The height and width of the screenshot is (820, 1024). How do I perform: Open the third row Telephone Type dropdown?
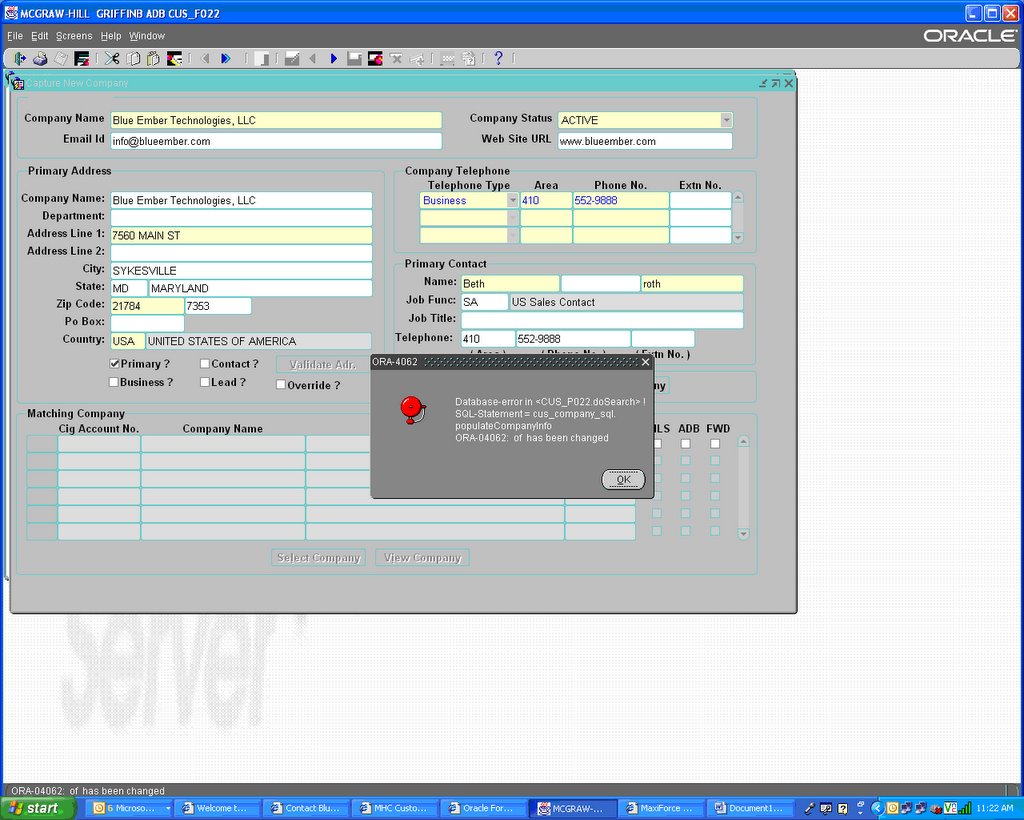pos(513,235)
